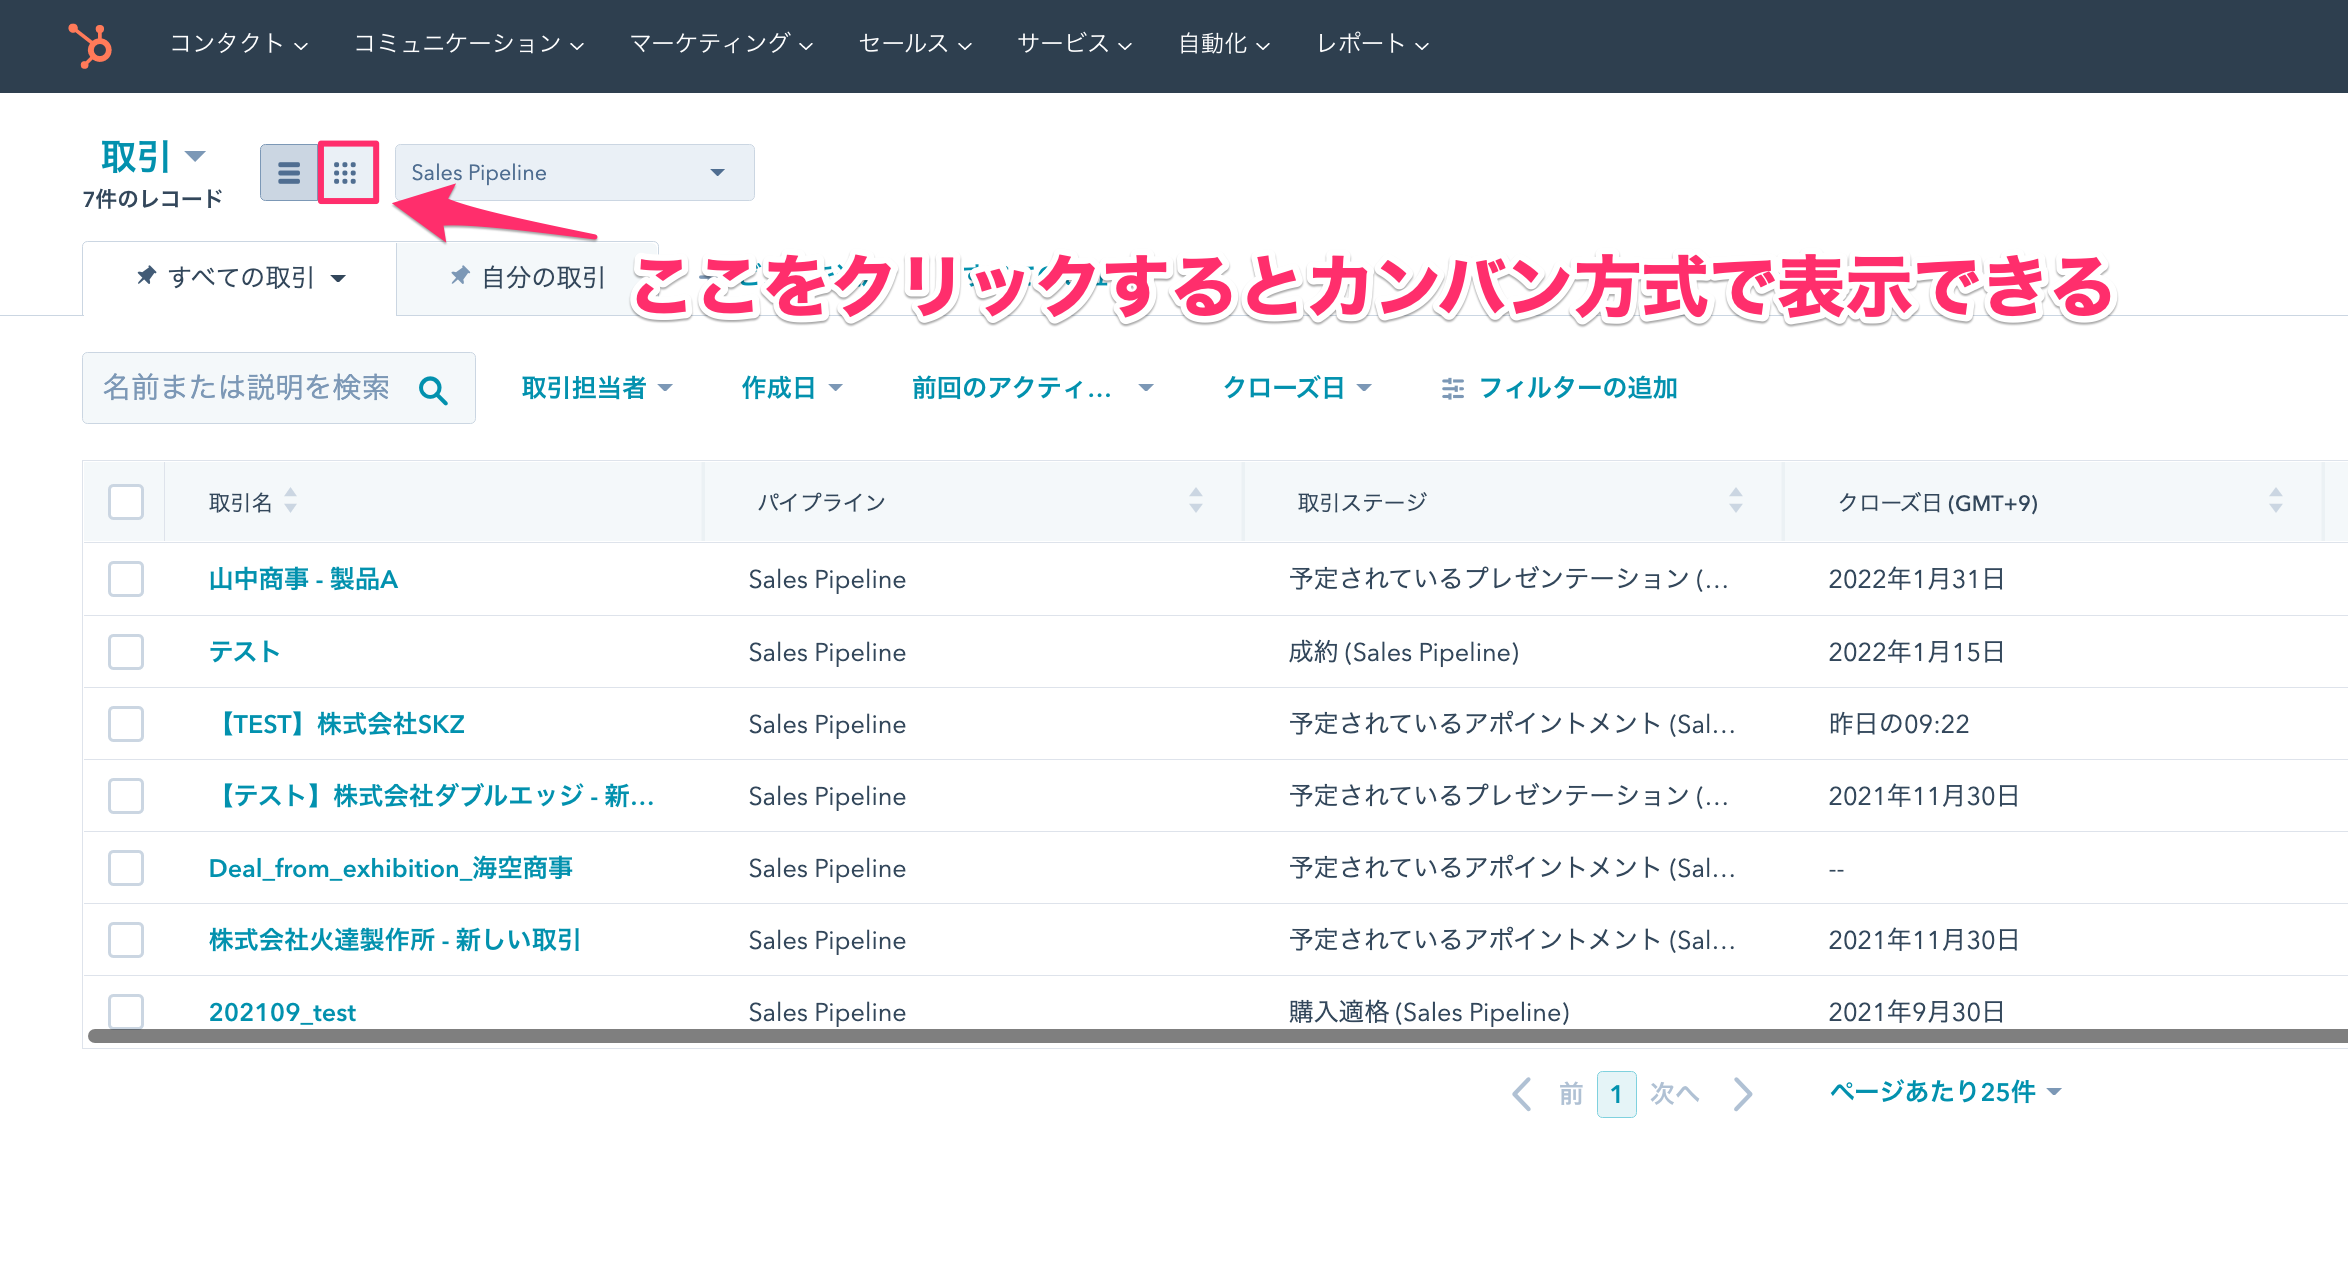Sort by 取引名 column arrows
This screenshot has height=1276, width=2348.
(290, 500)
